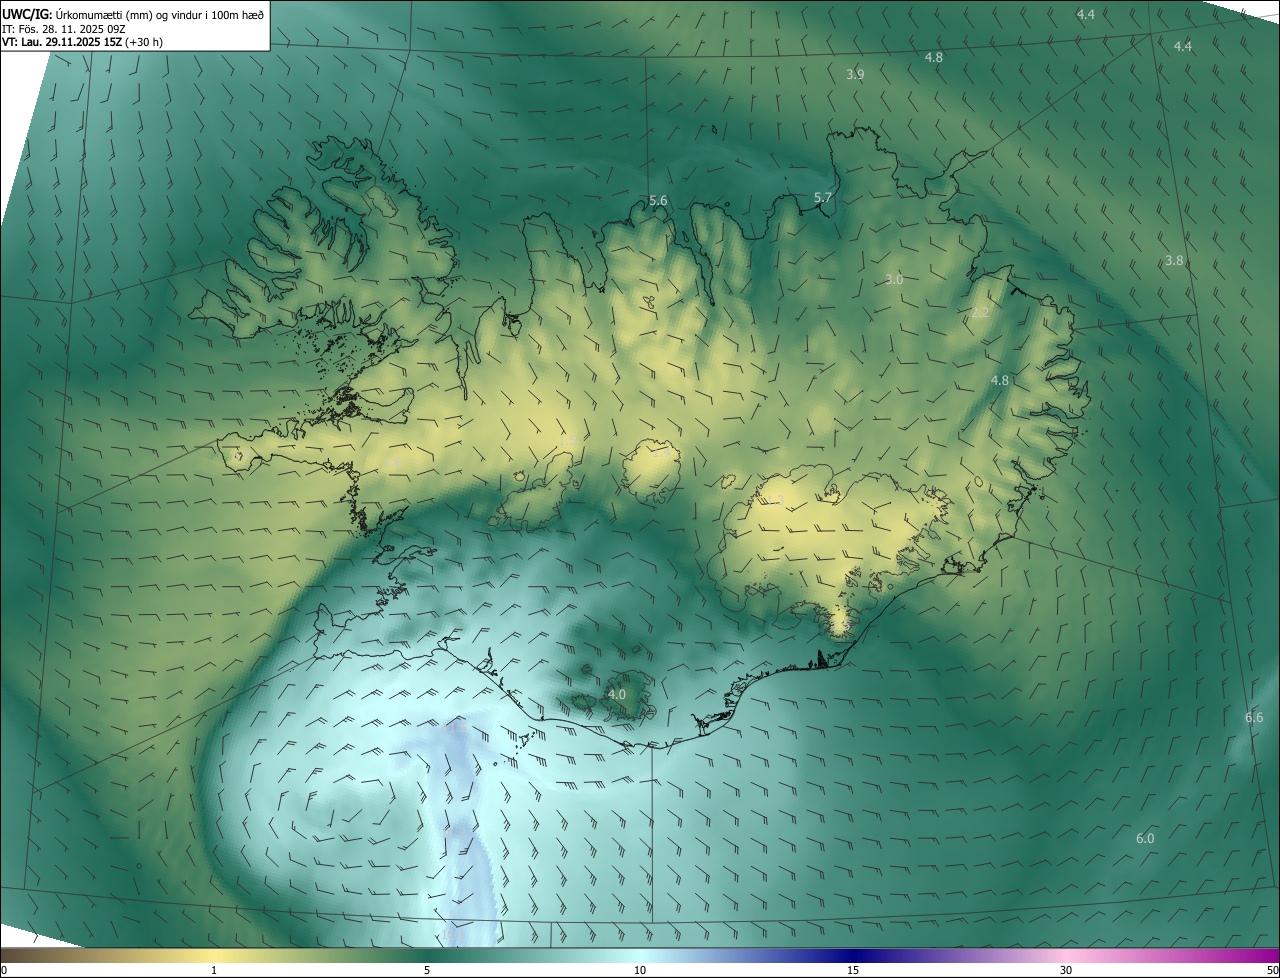Screen dimensions: 1280x978
Task: Click the 3.9 value label
Action: (855, 75)
